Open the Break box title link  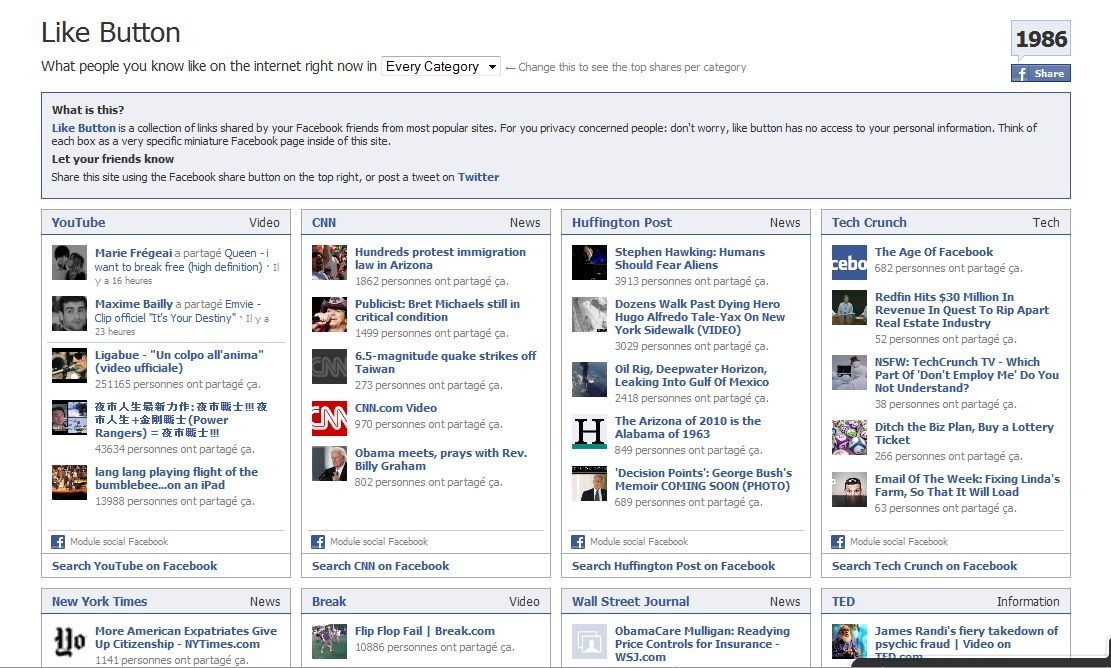(329, 601)
